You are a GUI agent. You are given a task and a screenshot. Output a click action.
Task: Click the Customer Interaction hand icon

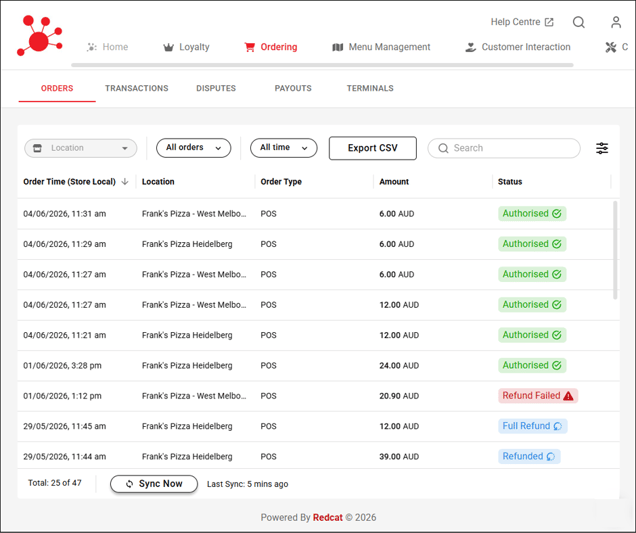coord(471,47)
